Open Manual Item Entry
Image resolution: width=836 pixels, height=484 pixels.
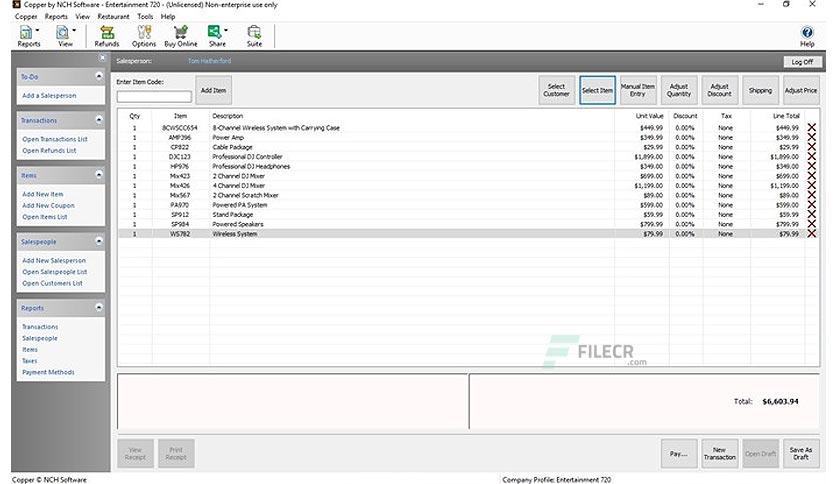click(638, 90)
